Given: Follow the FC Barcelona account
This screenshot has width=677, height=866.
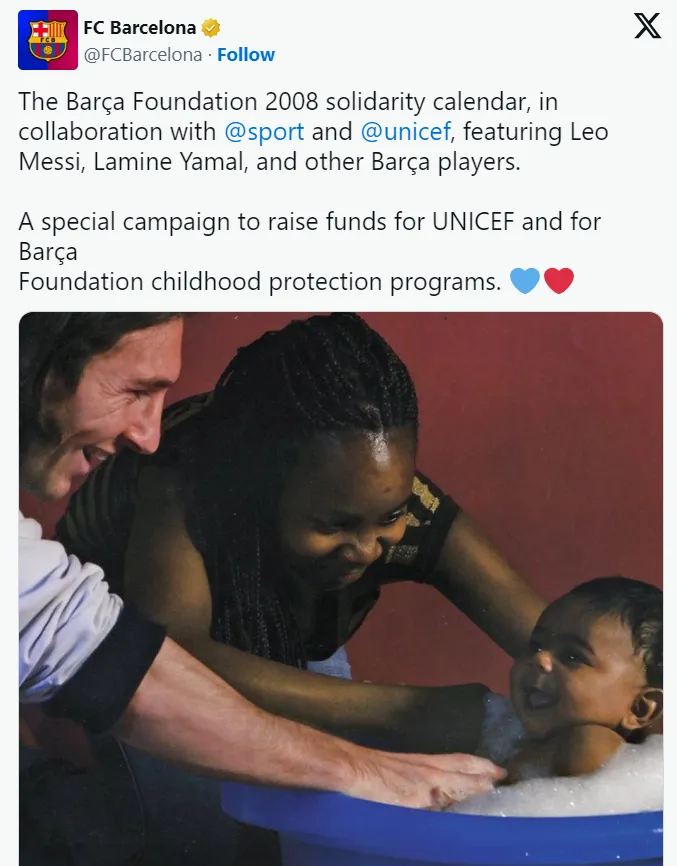Looking at the screenshot, I should point(246,54).
